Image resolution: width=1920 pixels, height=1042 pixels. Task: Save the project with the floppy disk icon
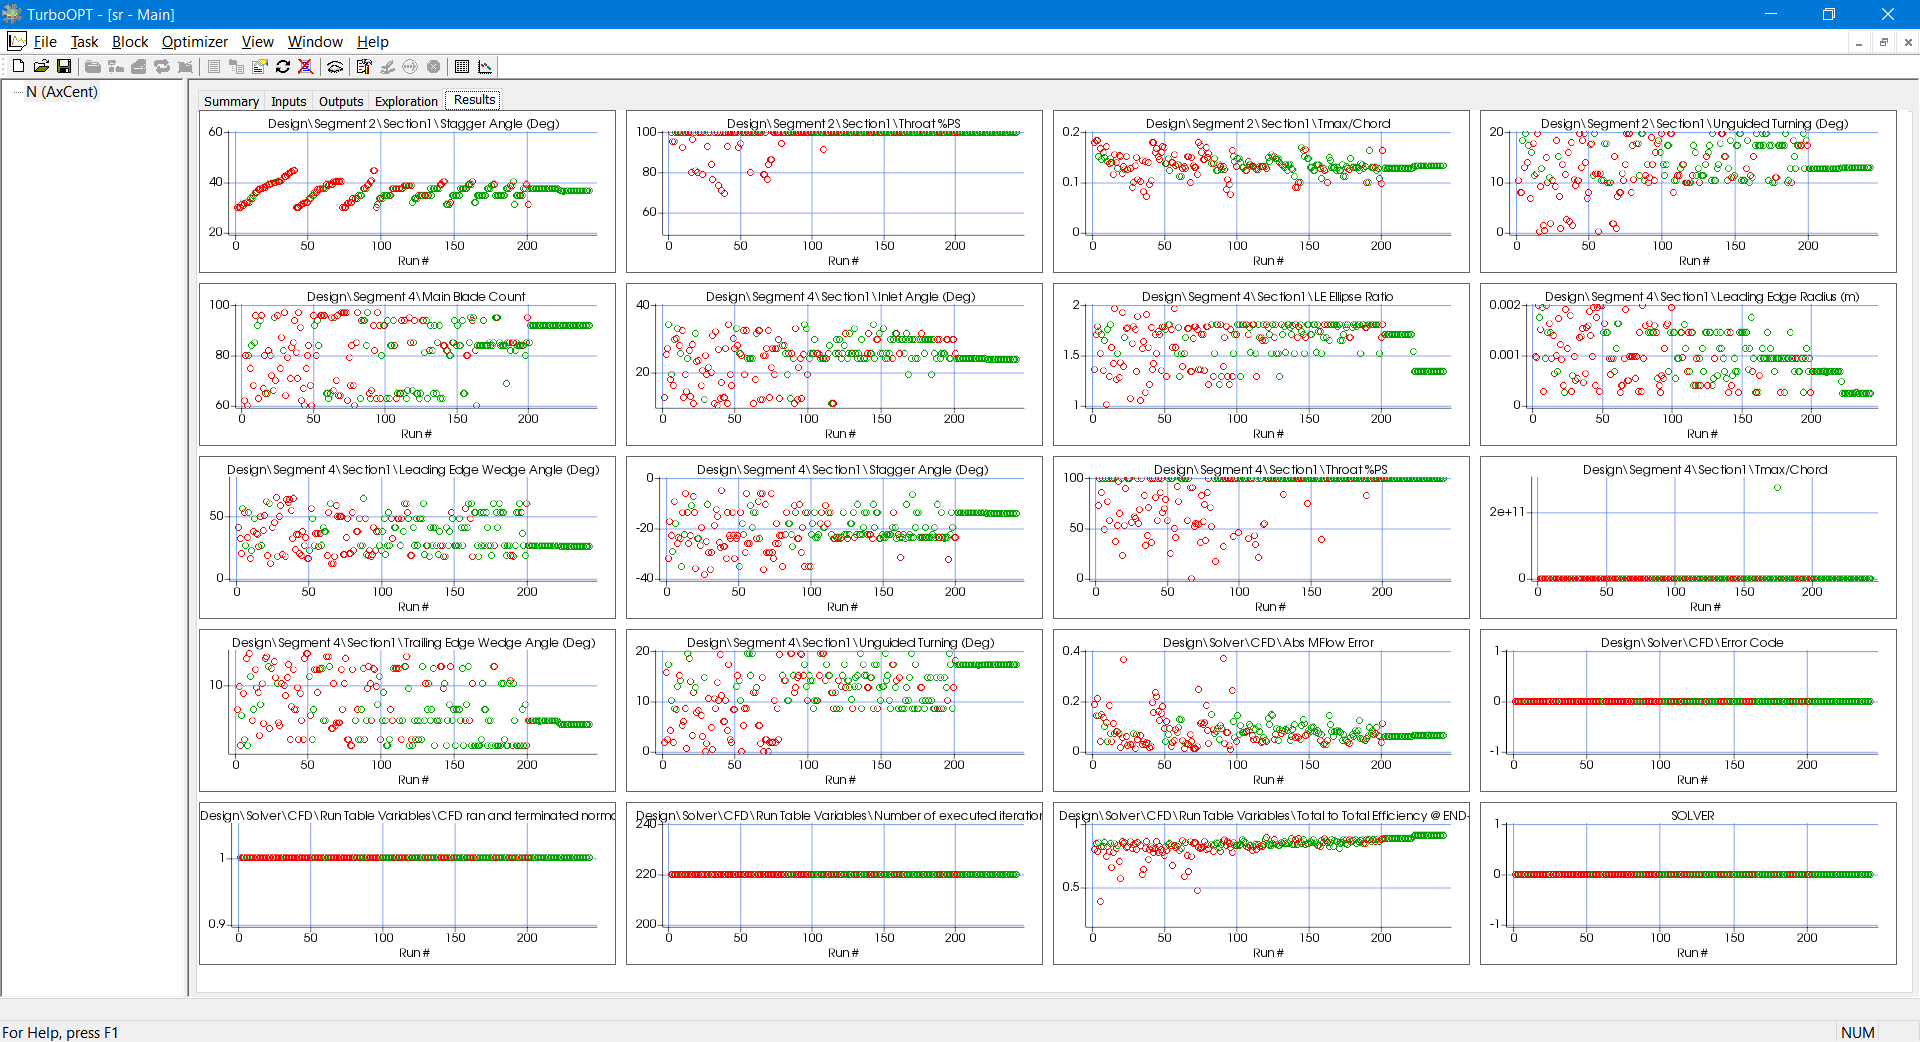pos(64,67)
